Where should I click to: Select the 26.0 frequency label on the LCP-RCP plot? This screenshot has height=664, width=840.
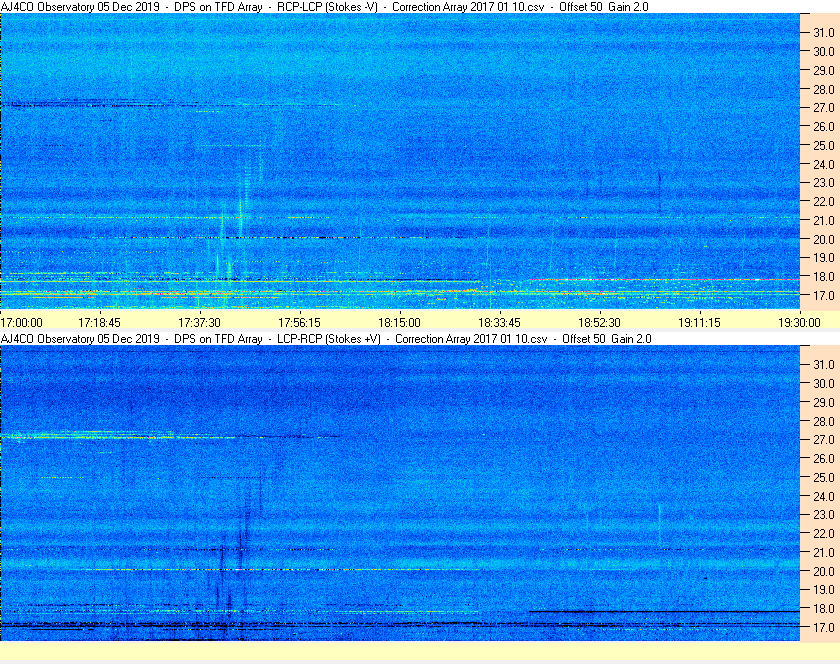[x=824, y=458]
